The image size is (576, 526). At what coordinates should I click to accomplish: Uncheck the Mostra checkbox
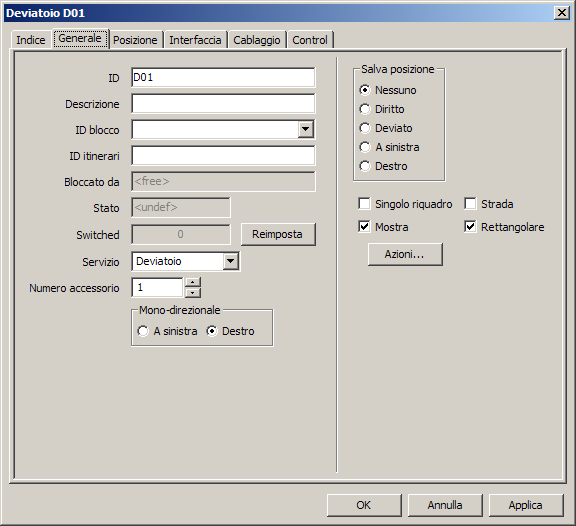(364, 227)
